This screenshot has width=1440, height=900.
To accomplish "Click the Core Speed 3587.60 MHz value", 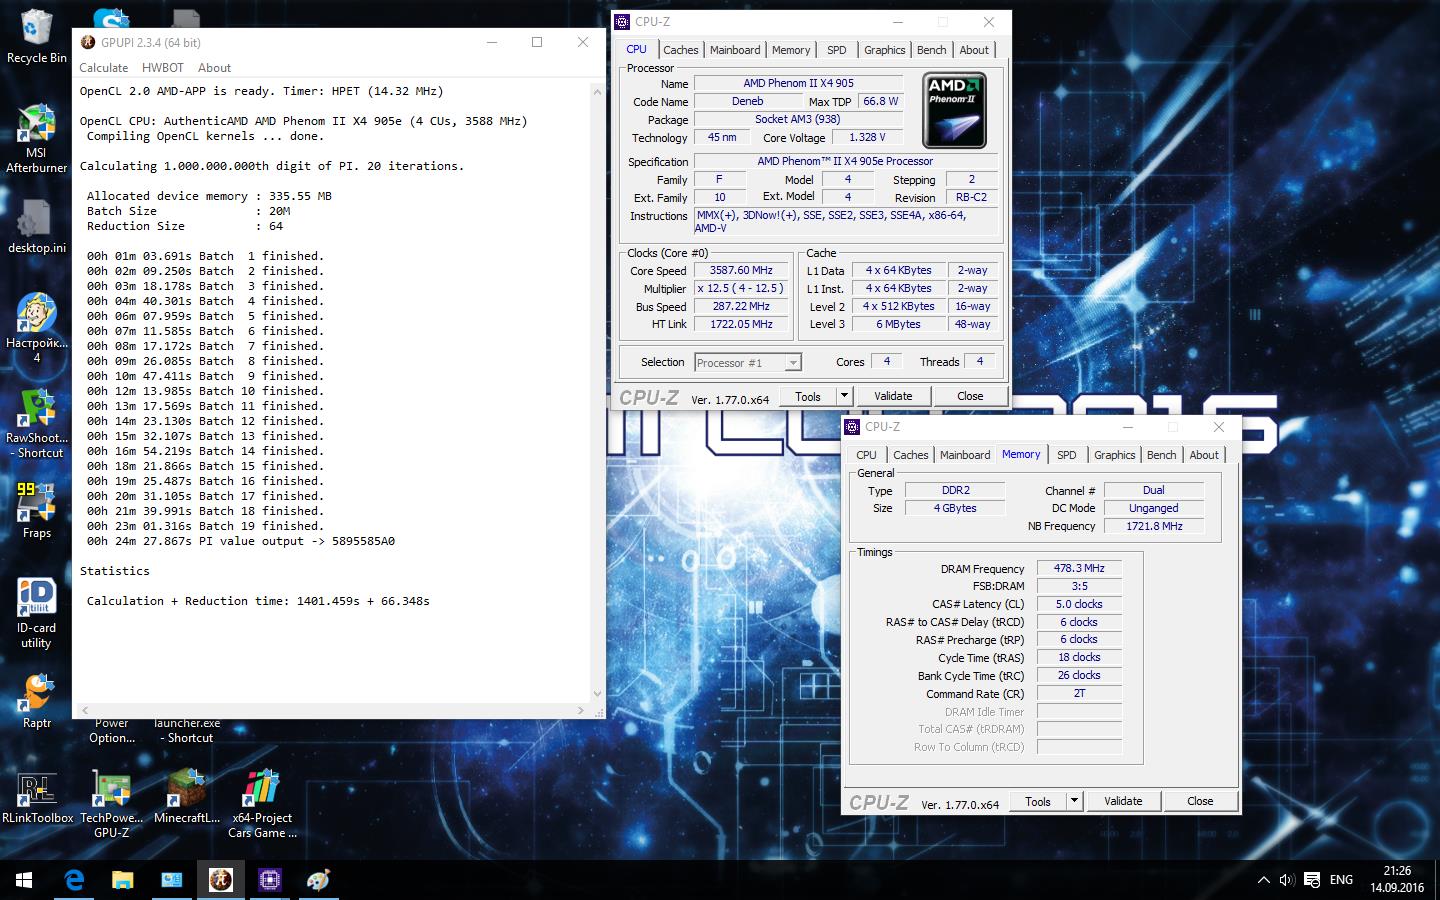I will pos(741,270).
